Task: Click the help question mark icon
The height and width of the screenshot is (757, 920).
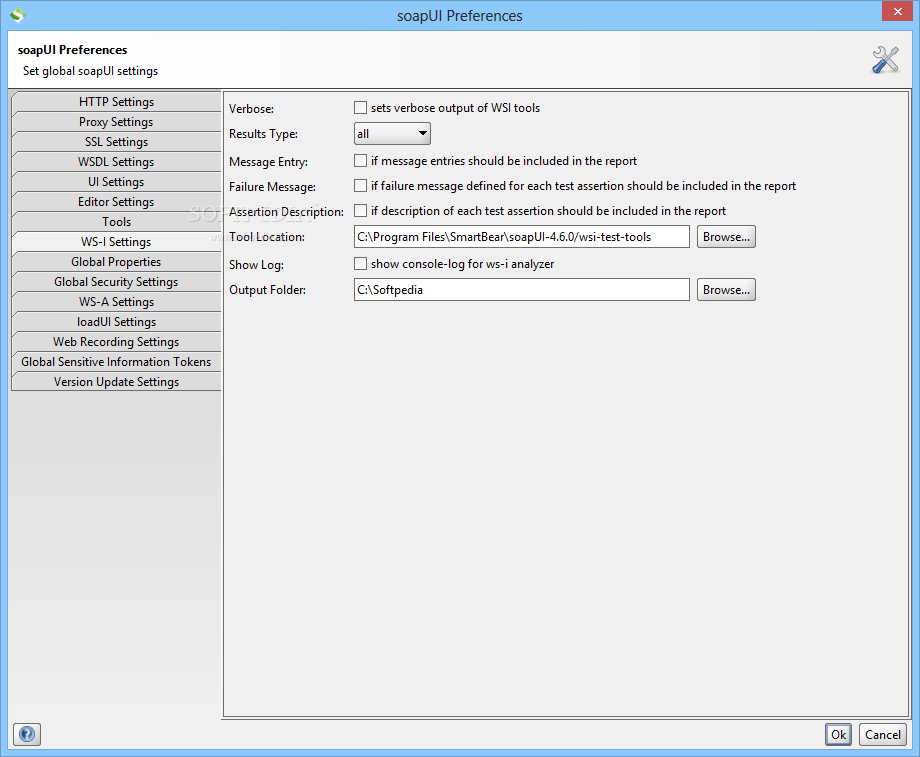Action: [27, 734]
